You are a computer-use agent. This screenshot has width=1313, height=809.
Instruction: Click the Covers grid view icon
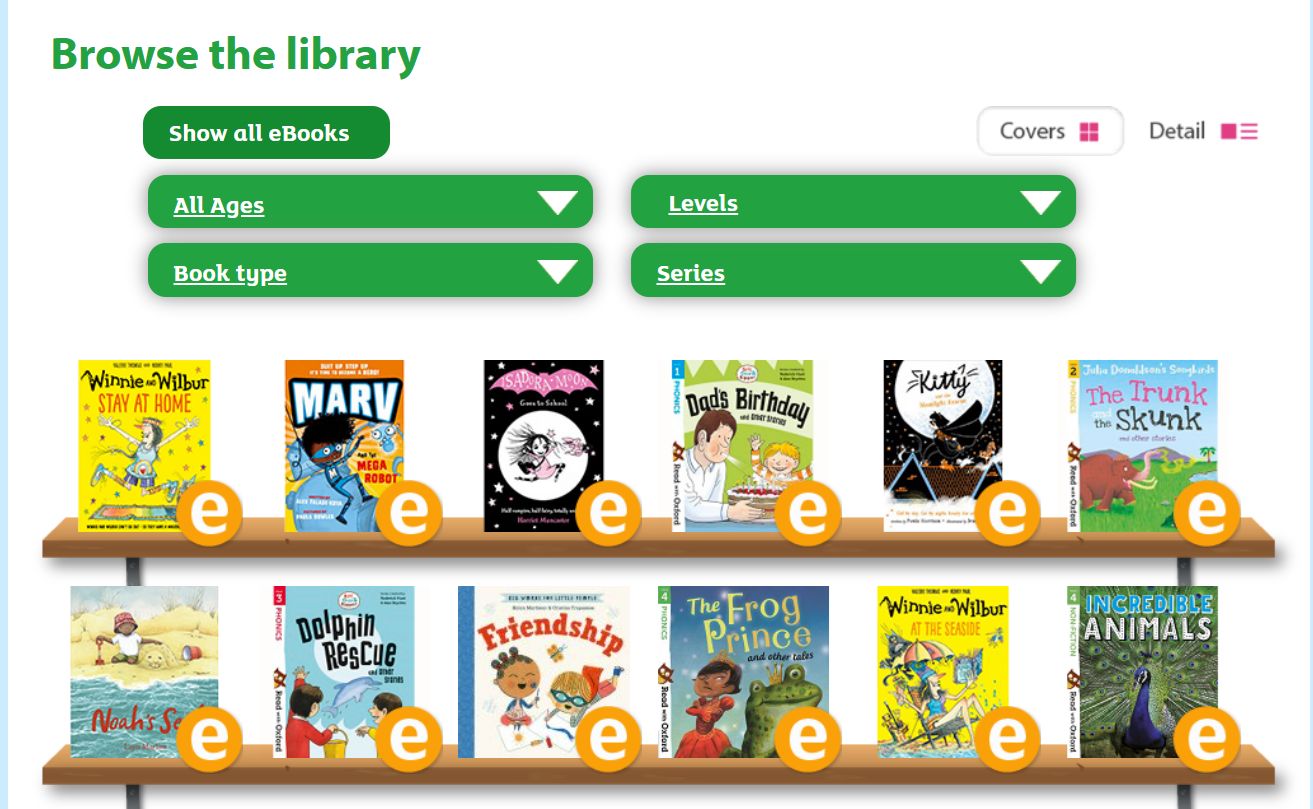point(1089,132)
